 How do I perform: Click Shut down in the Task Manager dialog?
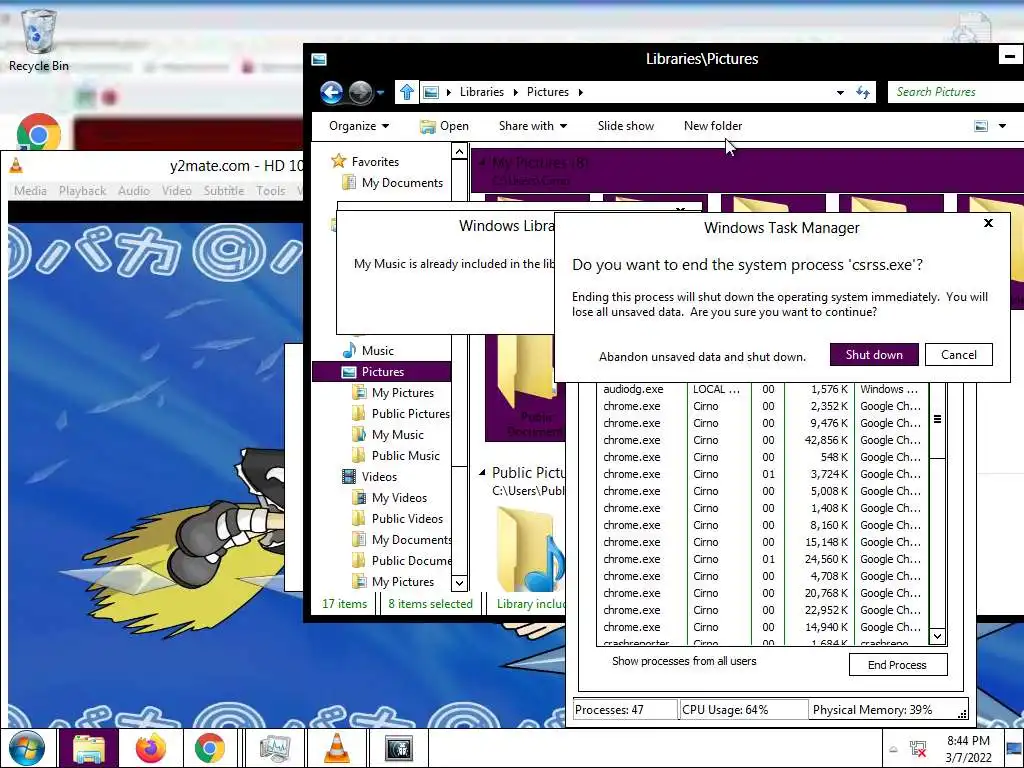click(x=874, y=355)
